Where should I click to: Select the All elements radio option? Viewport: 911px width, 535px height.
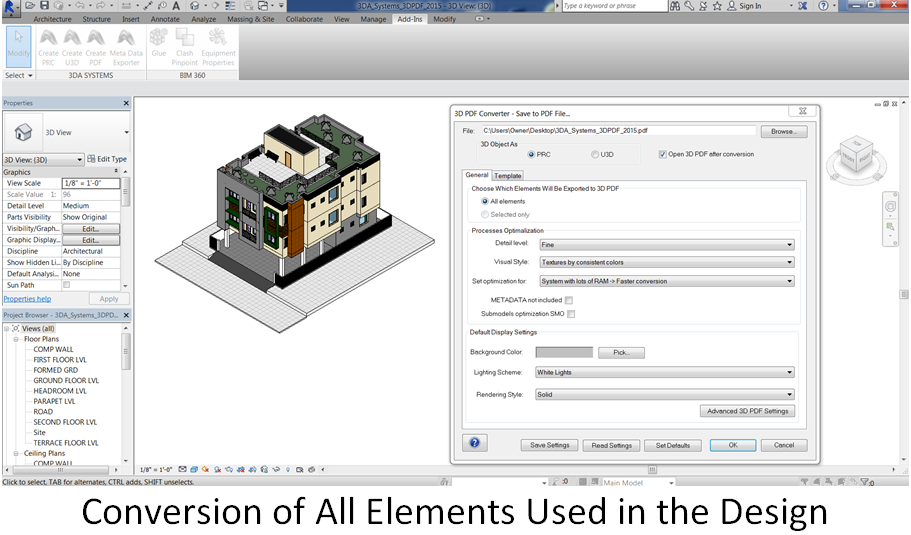tap(485, 202)
